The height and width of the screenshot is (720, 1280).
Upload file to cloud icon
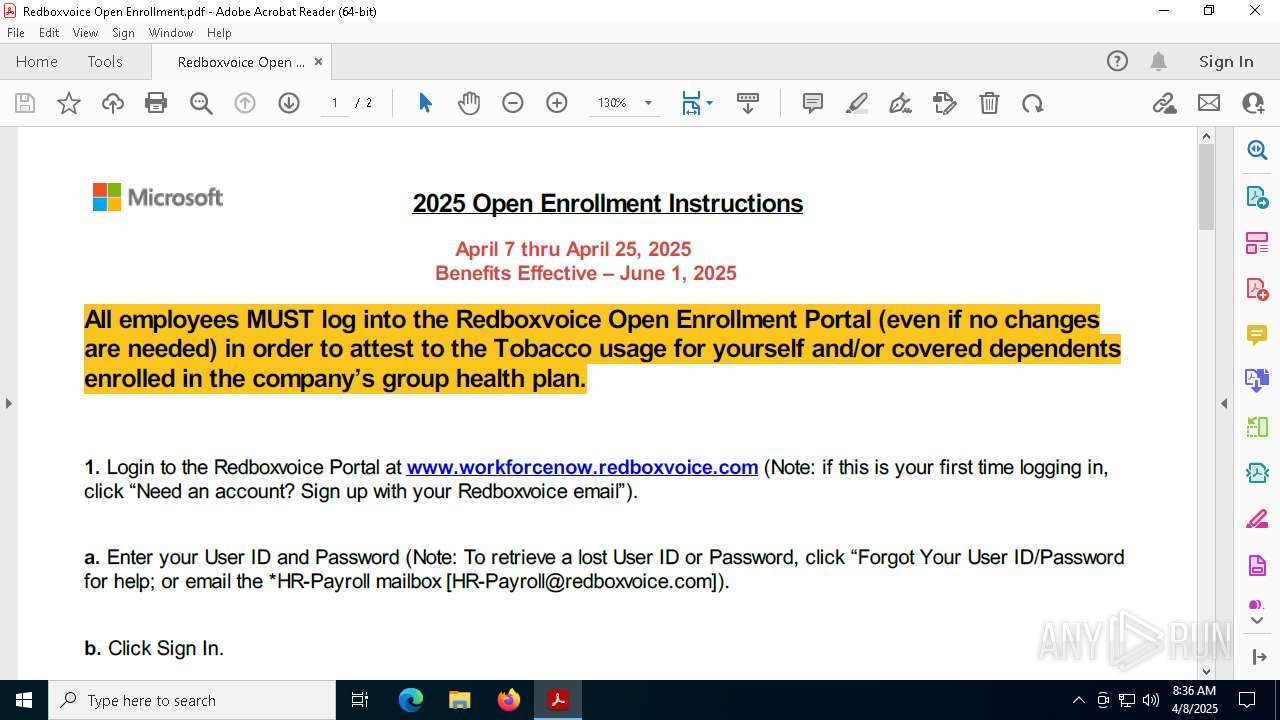[113, 103]
